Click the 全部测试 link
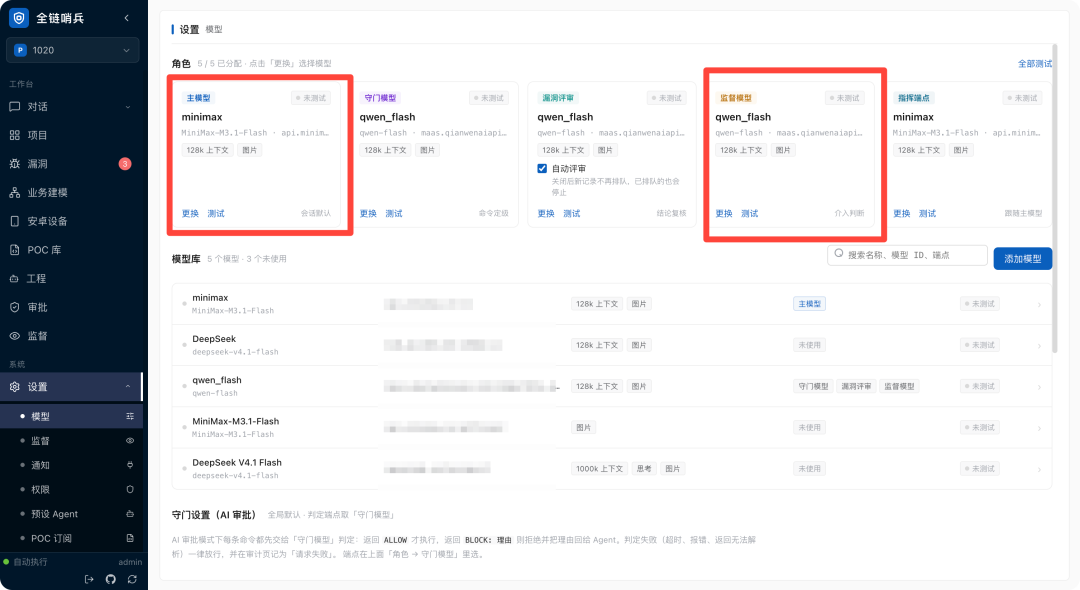This screenshot has height=590, width=1080. pyautogui.click(x=1035, y=63)
